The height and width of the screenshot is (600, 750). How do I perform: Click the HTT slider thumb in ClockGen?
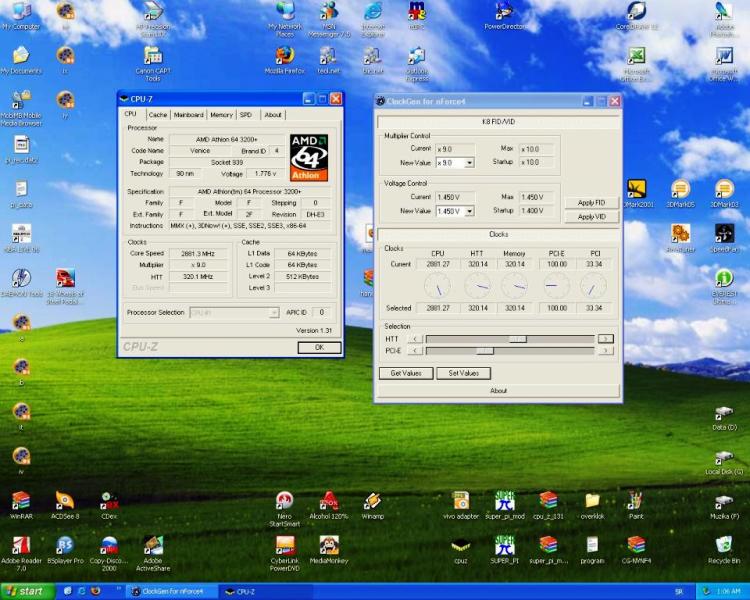click(517, 339)
